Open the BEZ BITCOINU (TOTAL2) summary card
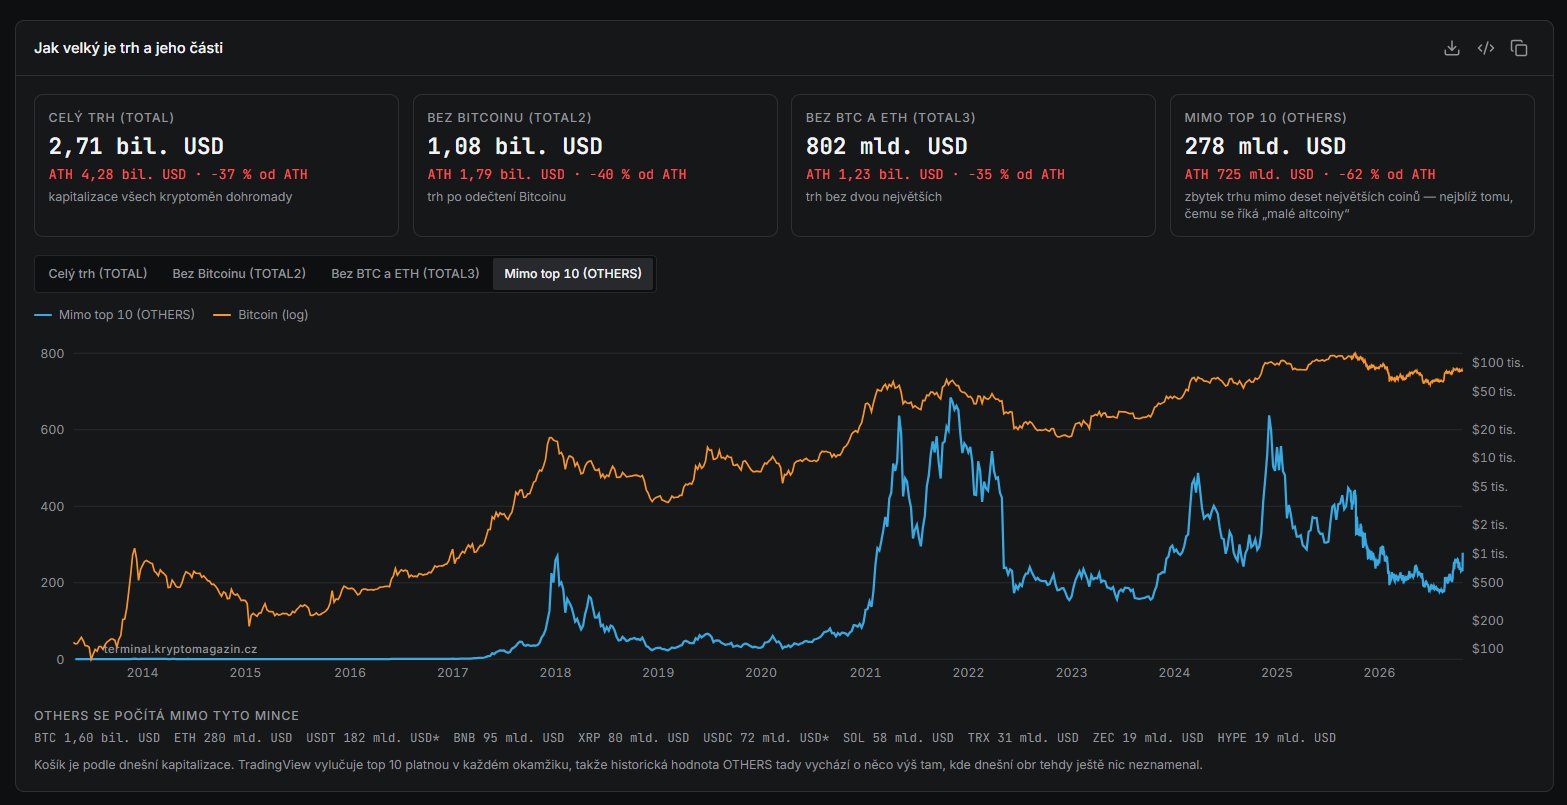This screenshot has width=1567, height=805. (x=595, y=165)
